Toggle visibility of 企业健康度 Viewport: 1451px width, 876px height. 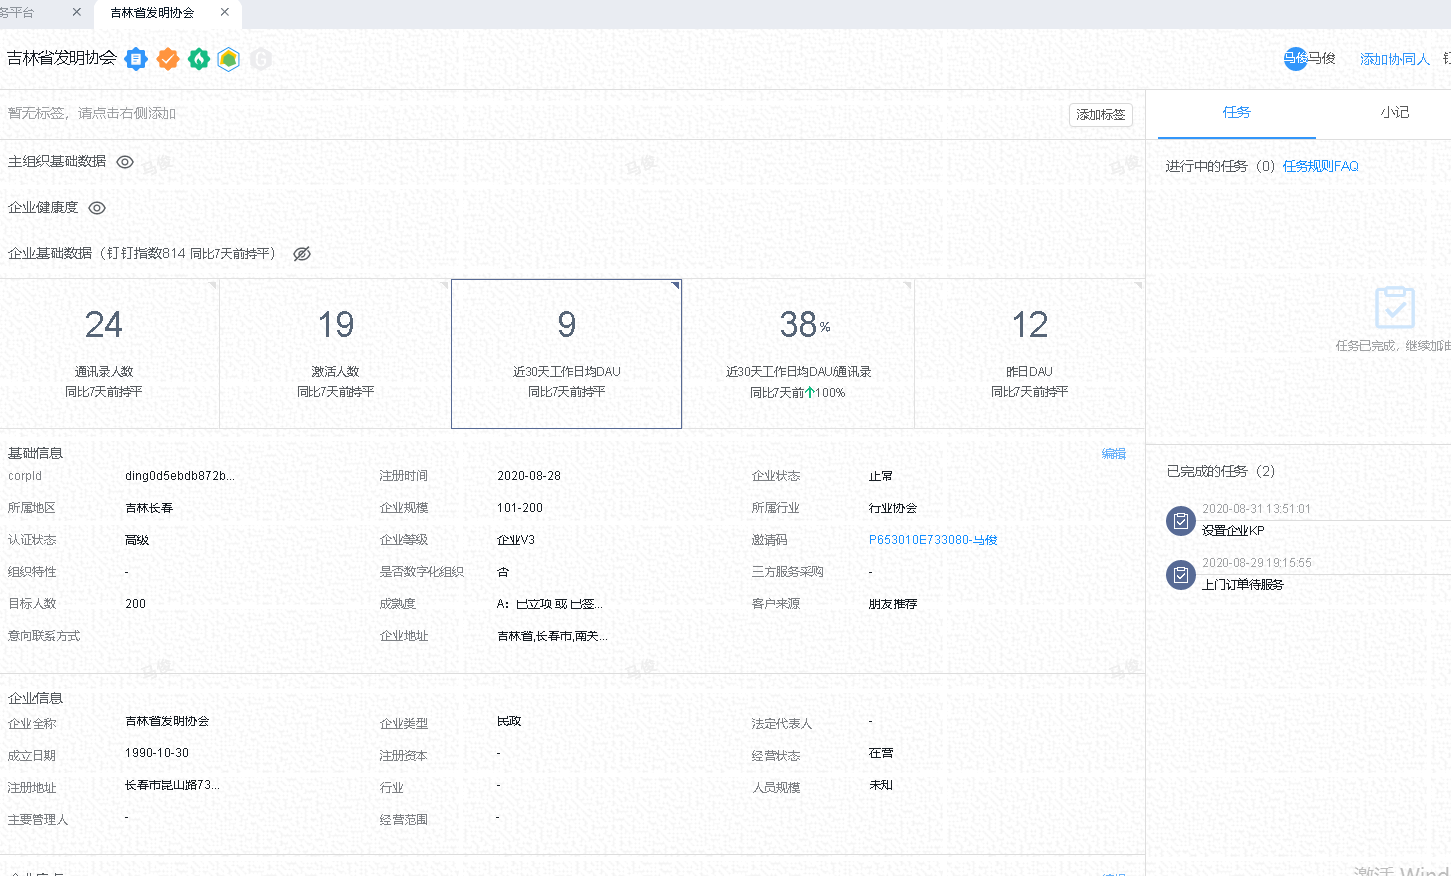coord(97,208)
